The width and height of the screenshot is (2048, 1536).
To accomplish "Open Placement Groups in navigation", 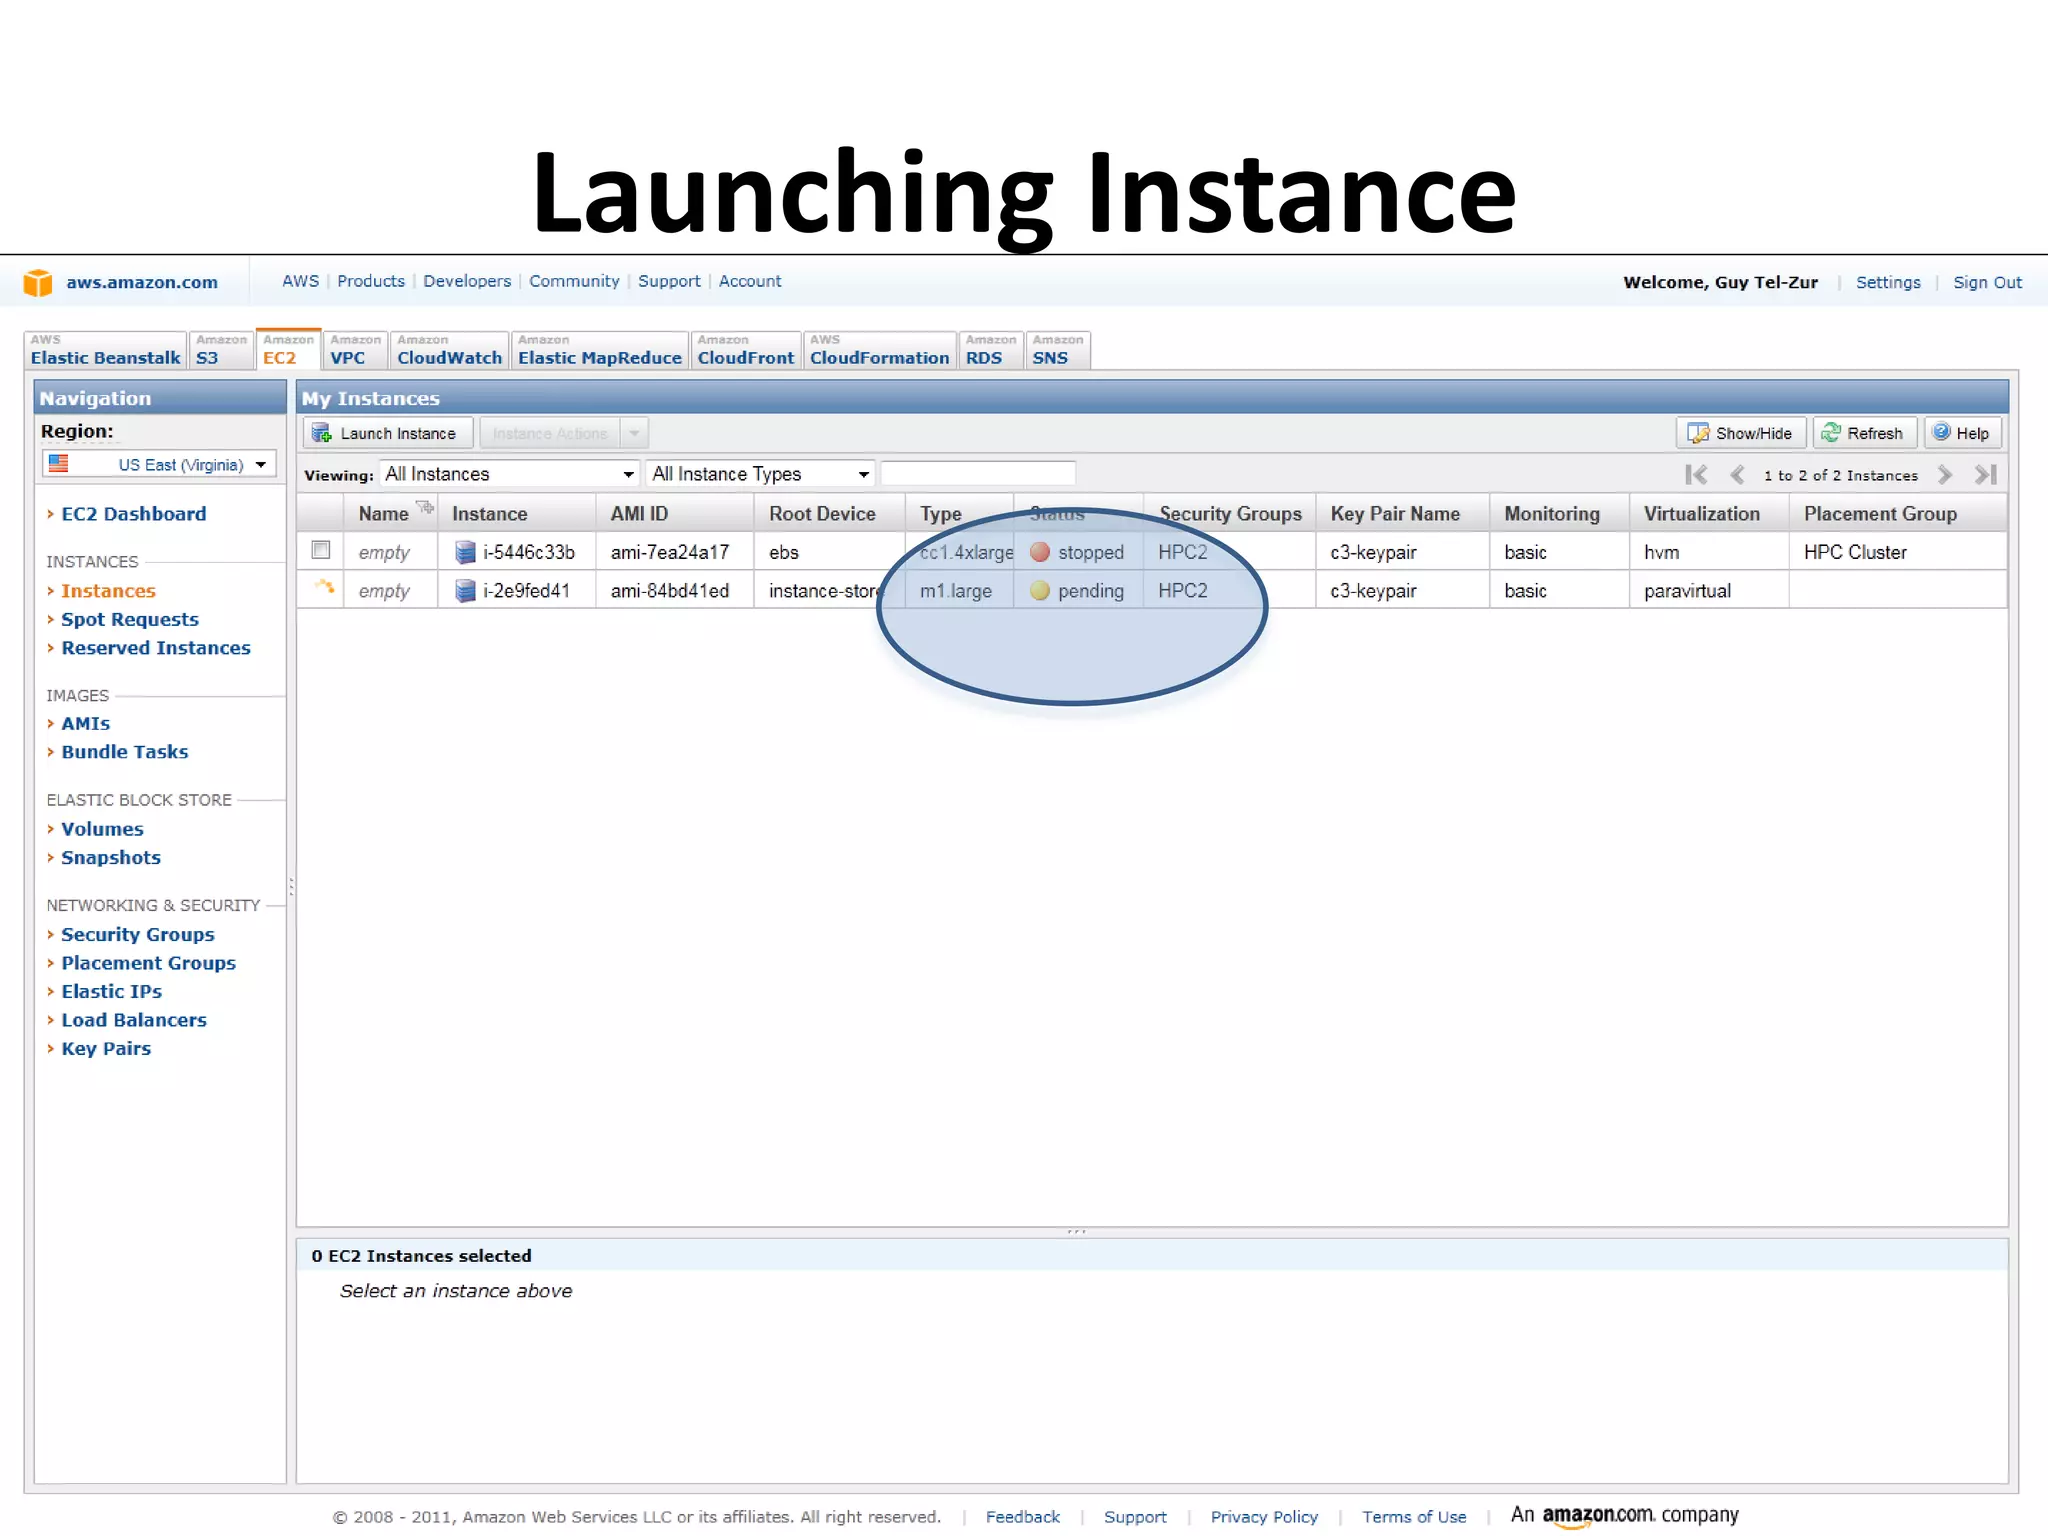I will (x=149, y=963).
